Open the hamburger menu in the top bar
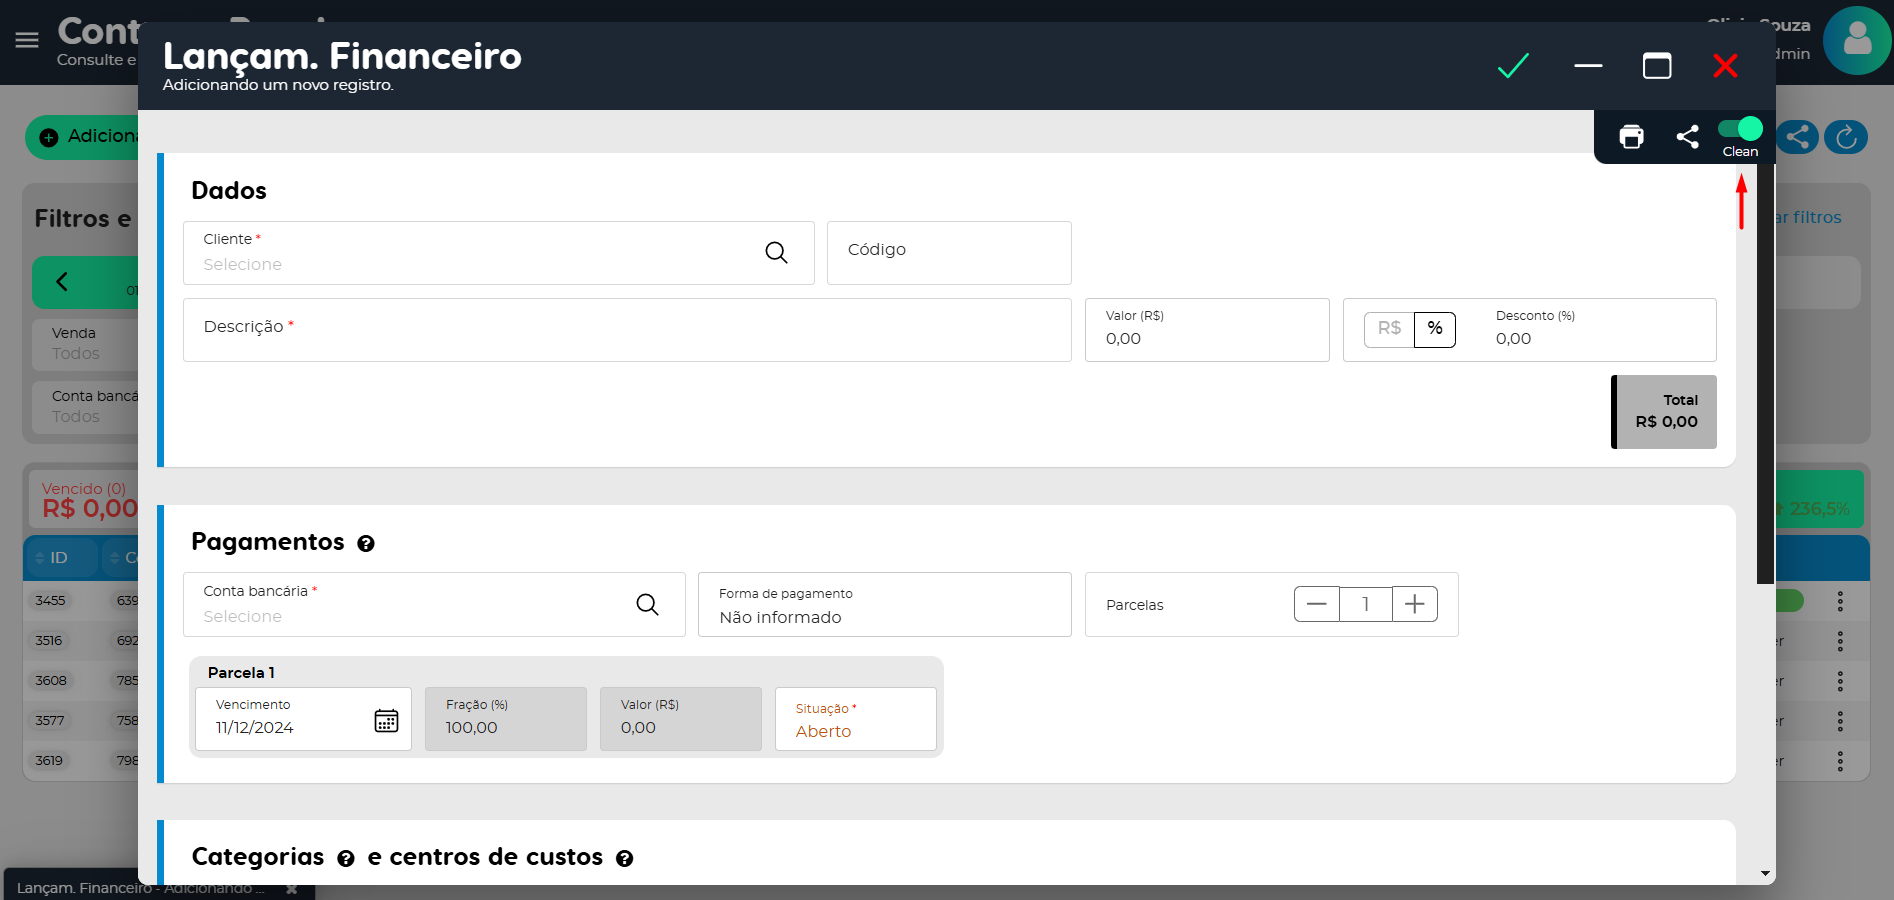Screen dimensions: 1894x900 (x=27, y=40)
